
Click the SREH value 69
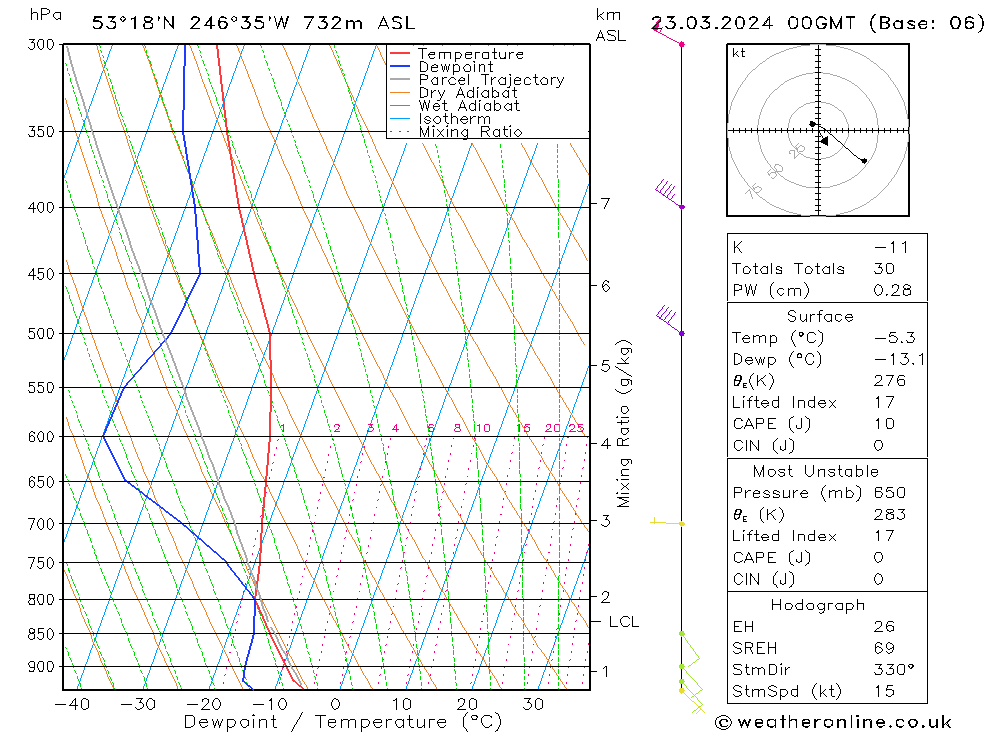(x=885, y=649)
